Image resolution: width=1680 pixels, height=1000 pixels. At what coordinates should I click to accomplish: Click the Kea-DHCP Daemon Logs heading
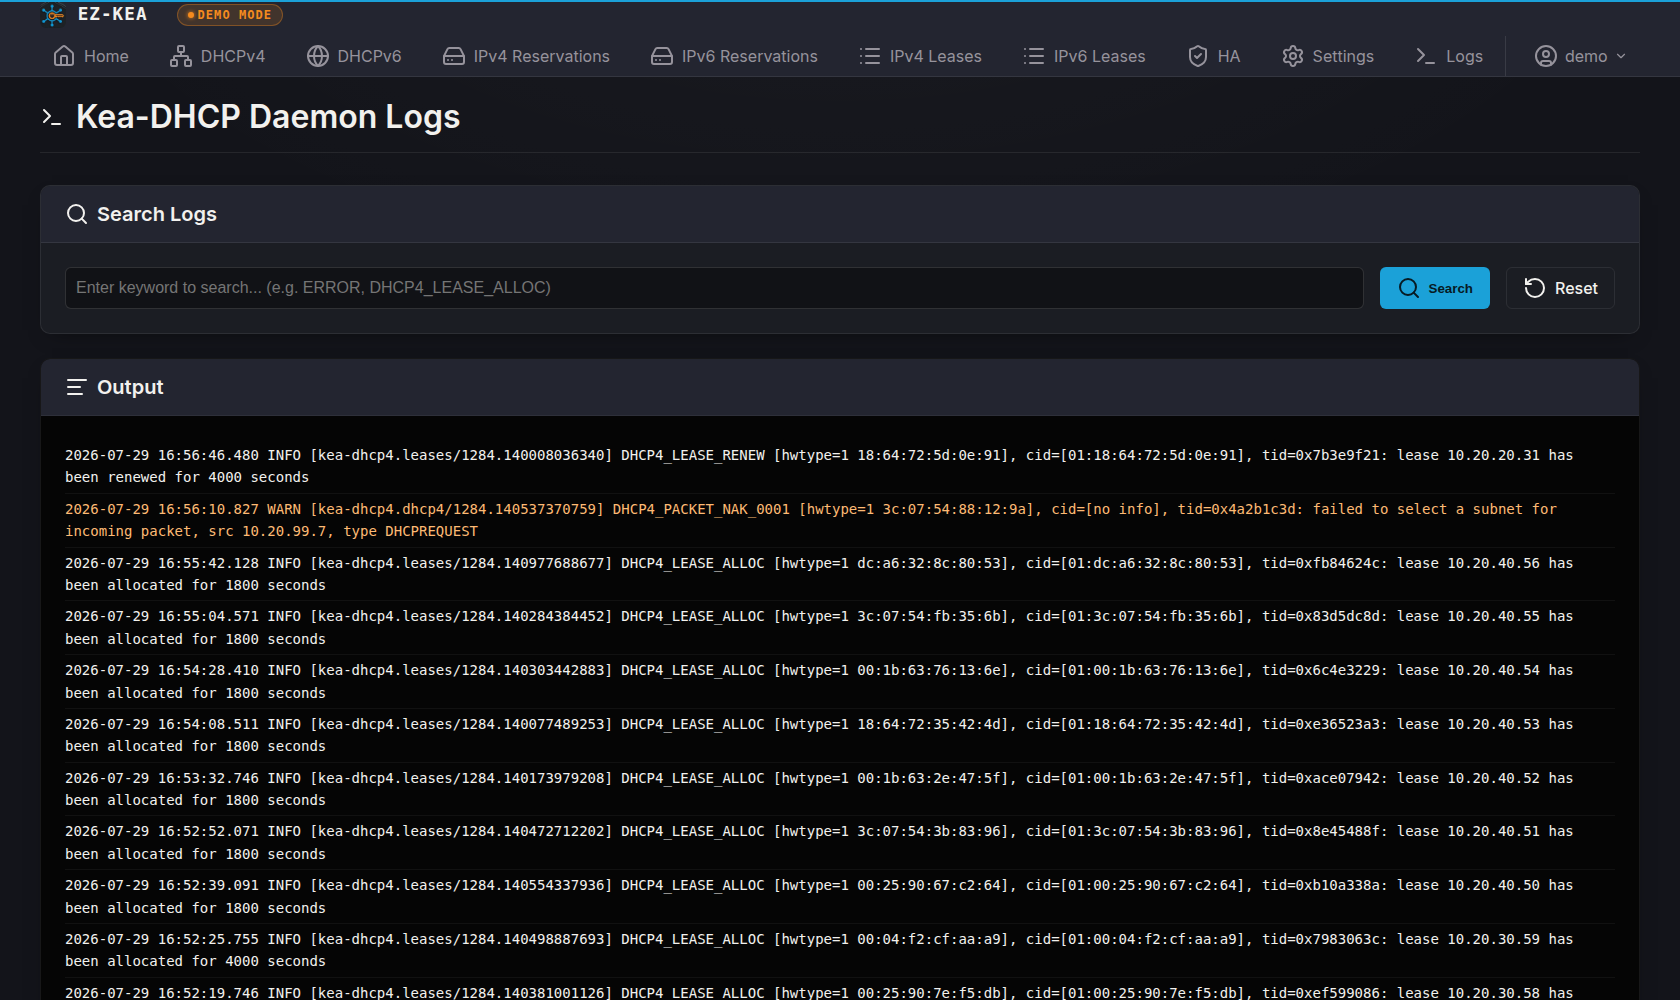(x=268, y=117)
